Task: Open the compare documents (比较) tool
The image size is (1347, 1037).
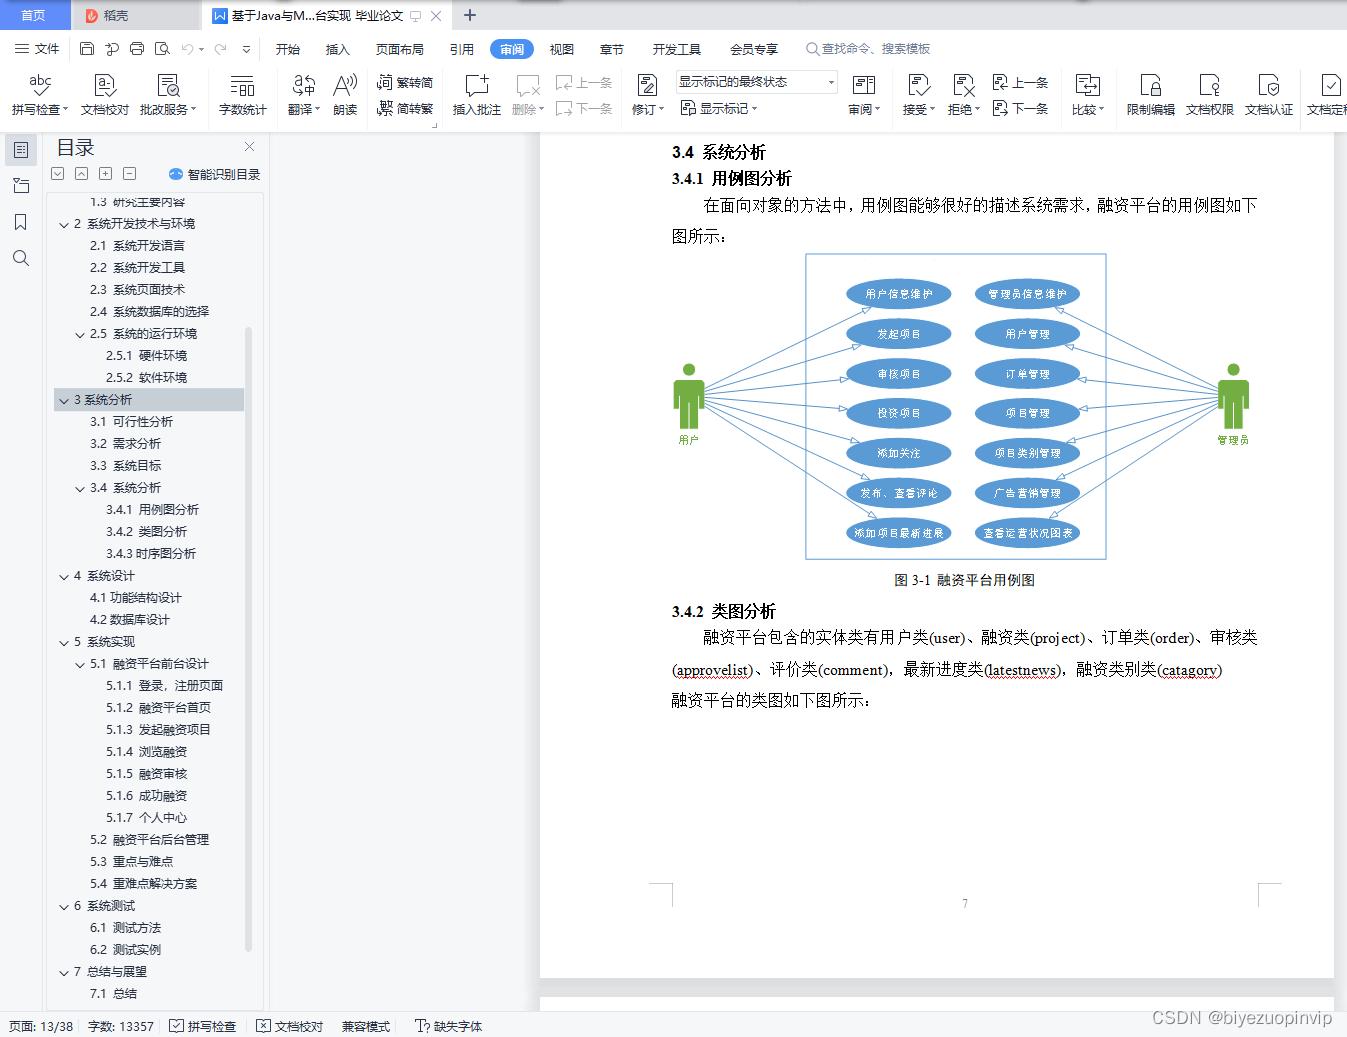Action: 1087,95
